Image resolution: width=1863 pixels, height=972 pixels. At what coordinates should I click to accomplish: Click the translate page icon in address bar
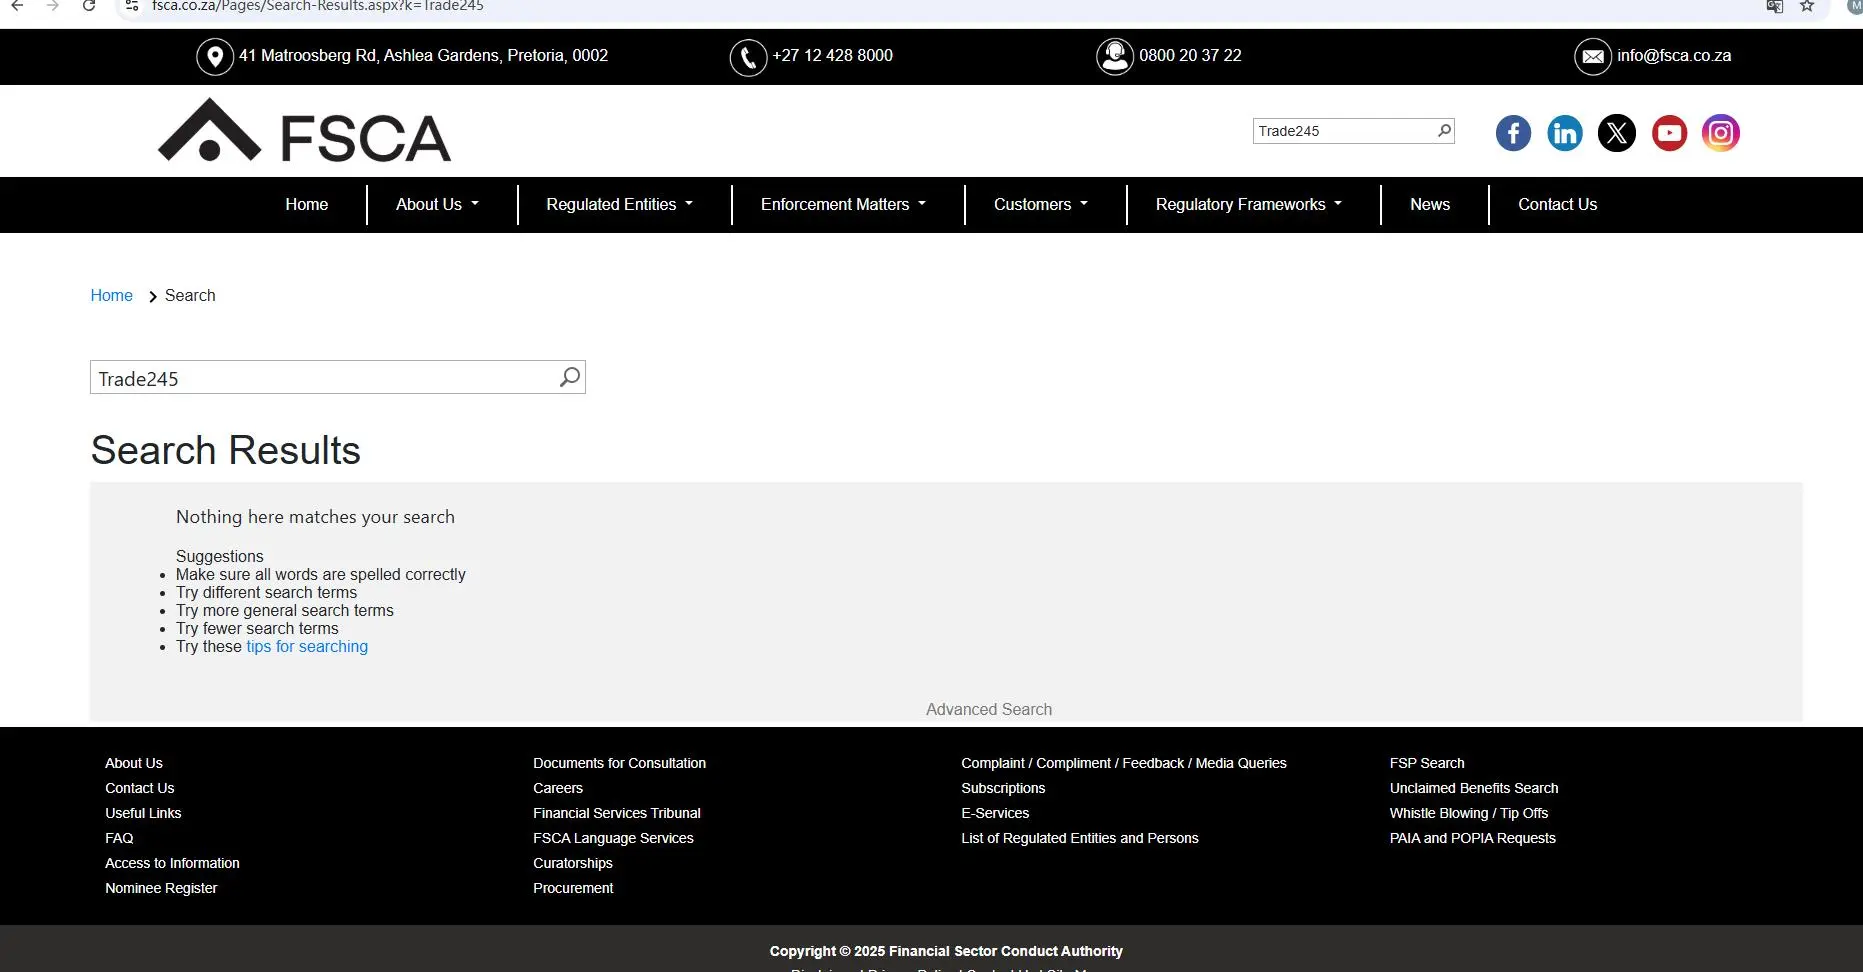pyautogui.click(x=1775, y=6)
